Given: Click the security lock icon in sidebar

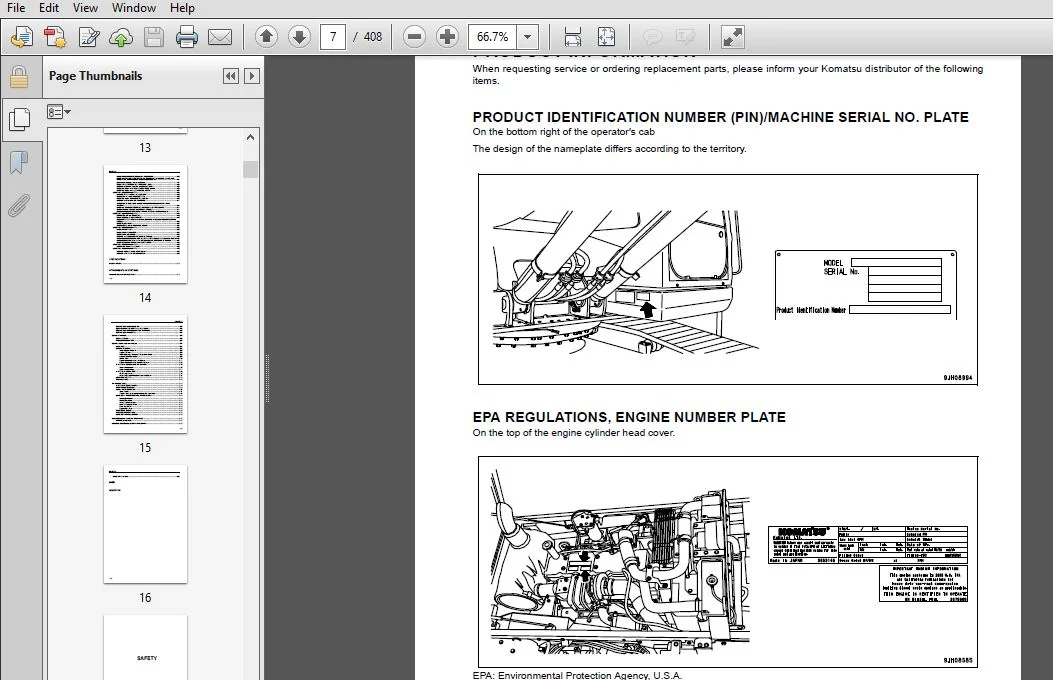Looking at the screenshot, I should pos(19,77).
